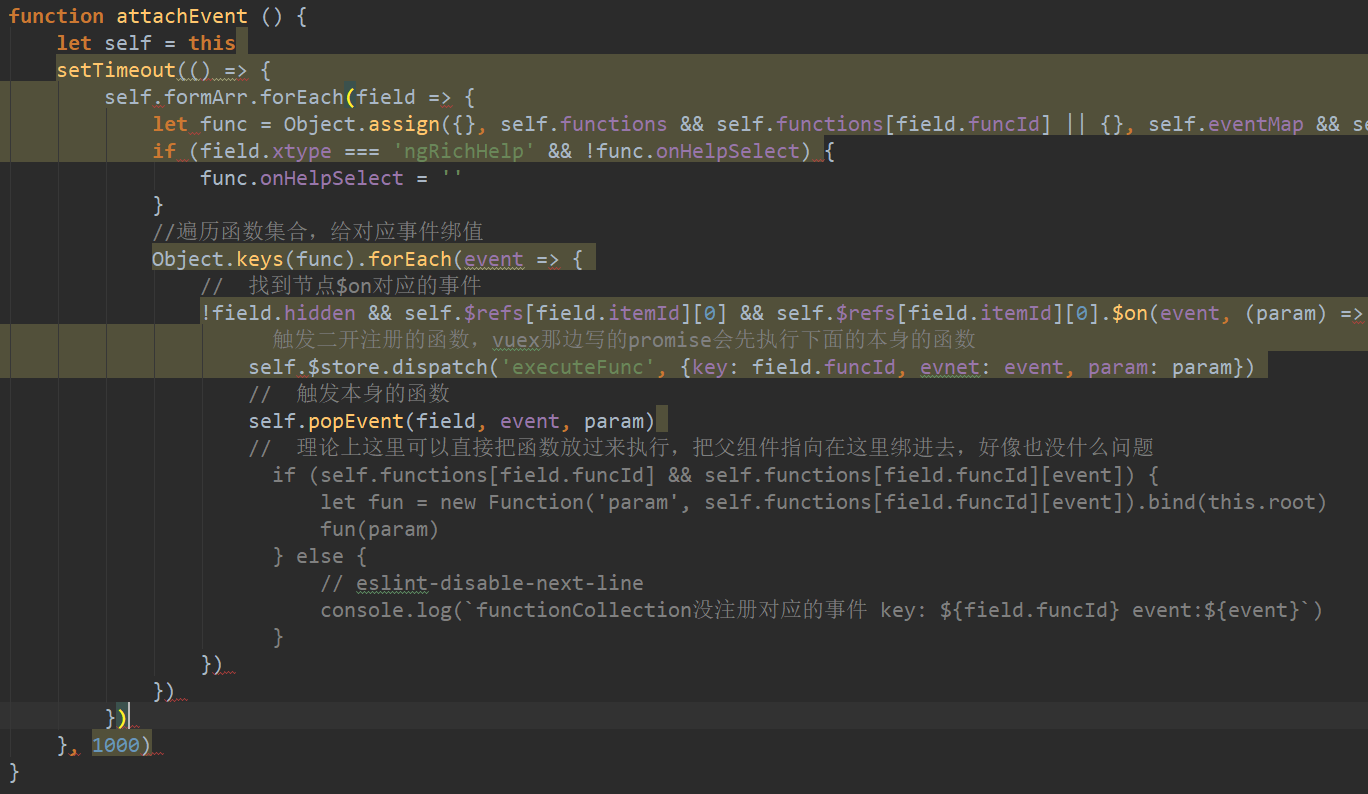Click the console identifier
Image resolution: width=1368 pixels, height=794 pixels.
362,610
